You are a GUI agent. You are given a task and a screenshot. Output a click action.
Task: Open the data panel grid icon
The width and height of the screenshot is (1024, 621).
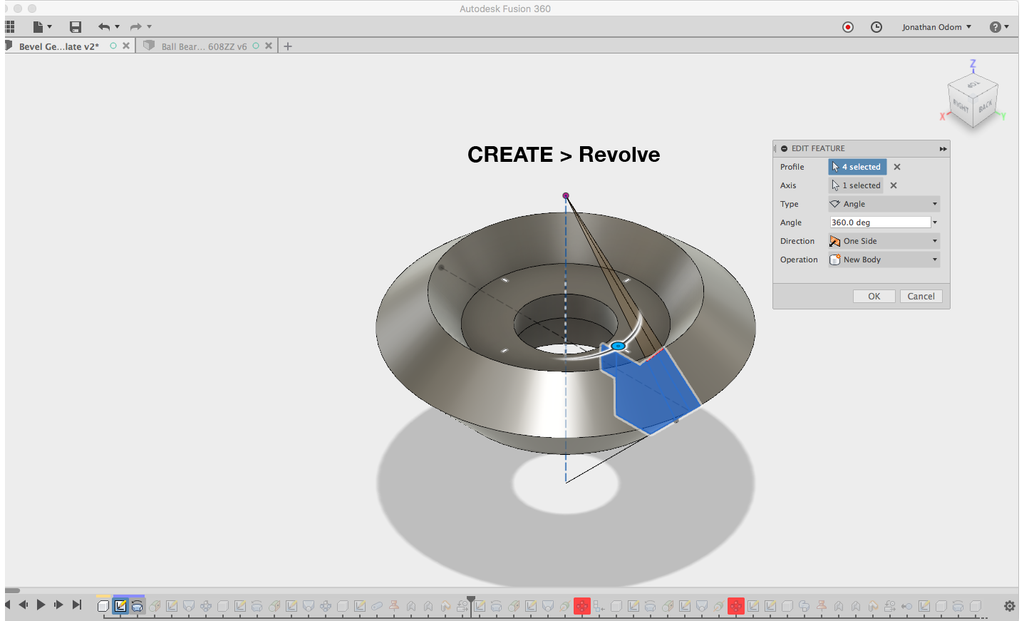coord(9,27)
